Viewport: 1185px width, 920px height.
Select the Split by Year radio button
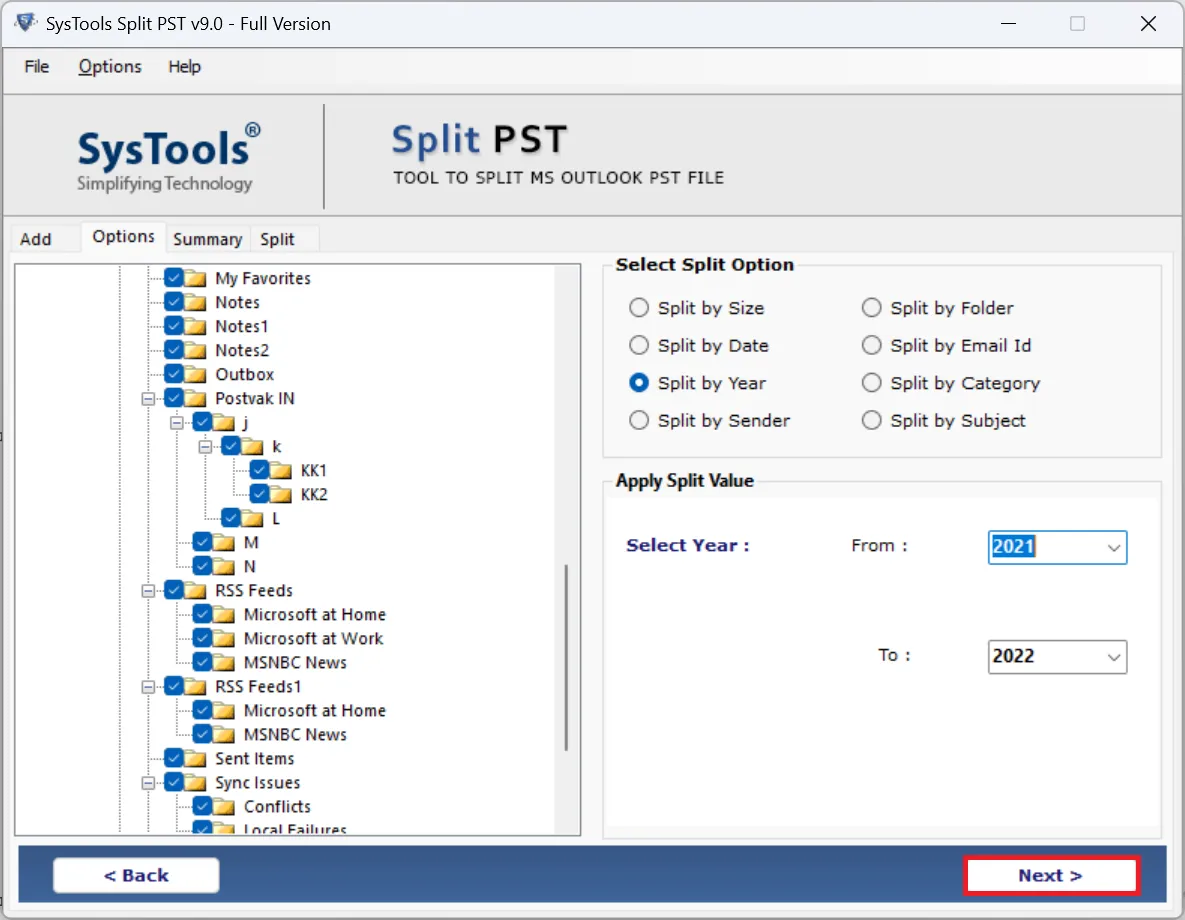click(x=639, y=383)
